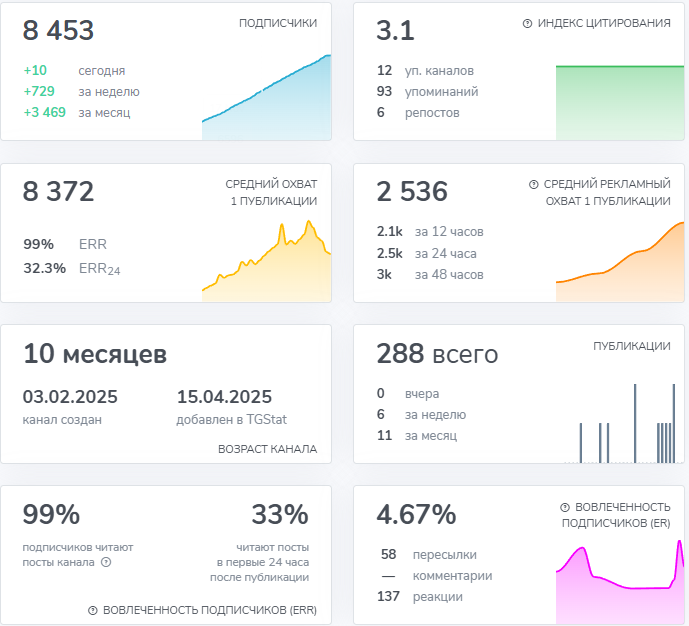Screen dimensions: 689x626
Task: Open the green citation index chart
Action: [x=619, y=102]
